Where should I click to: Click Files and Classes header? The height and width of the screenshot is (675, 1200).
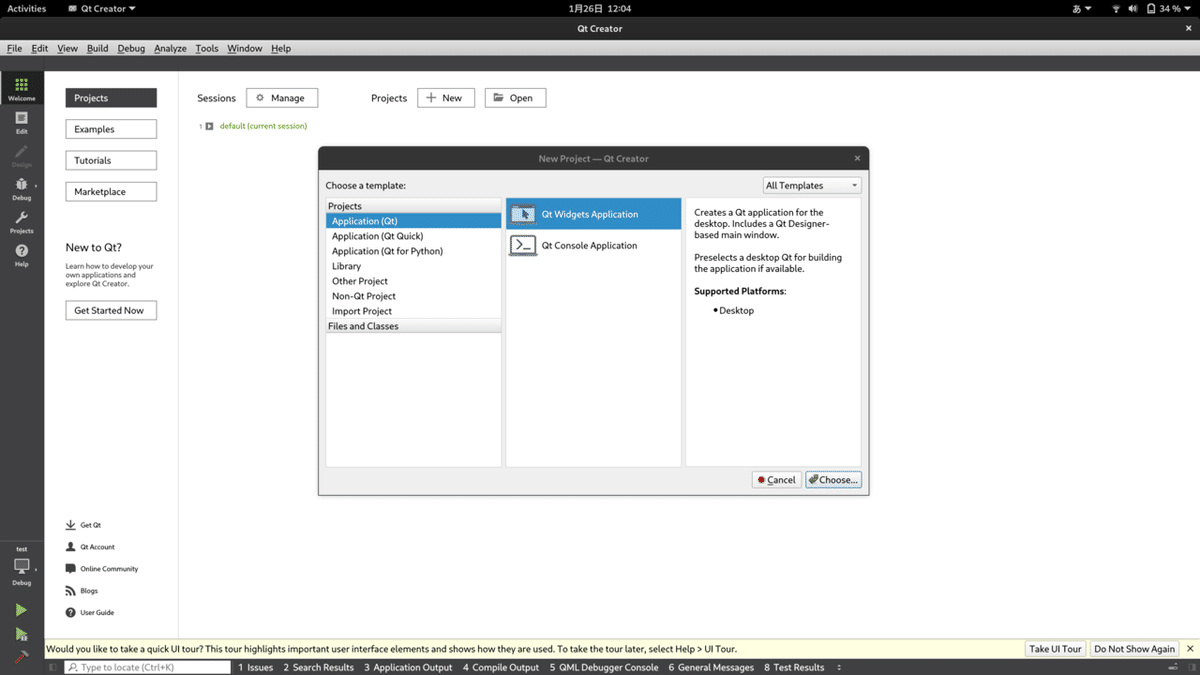click(x=413, y=326)
